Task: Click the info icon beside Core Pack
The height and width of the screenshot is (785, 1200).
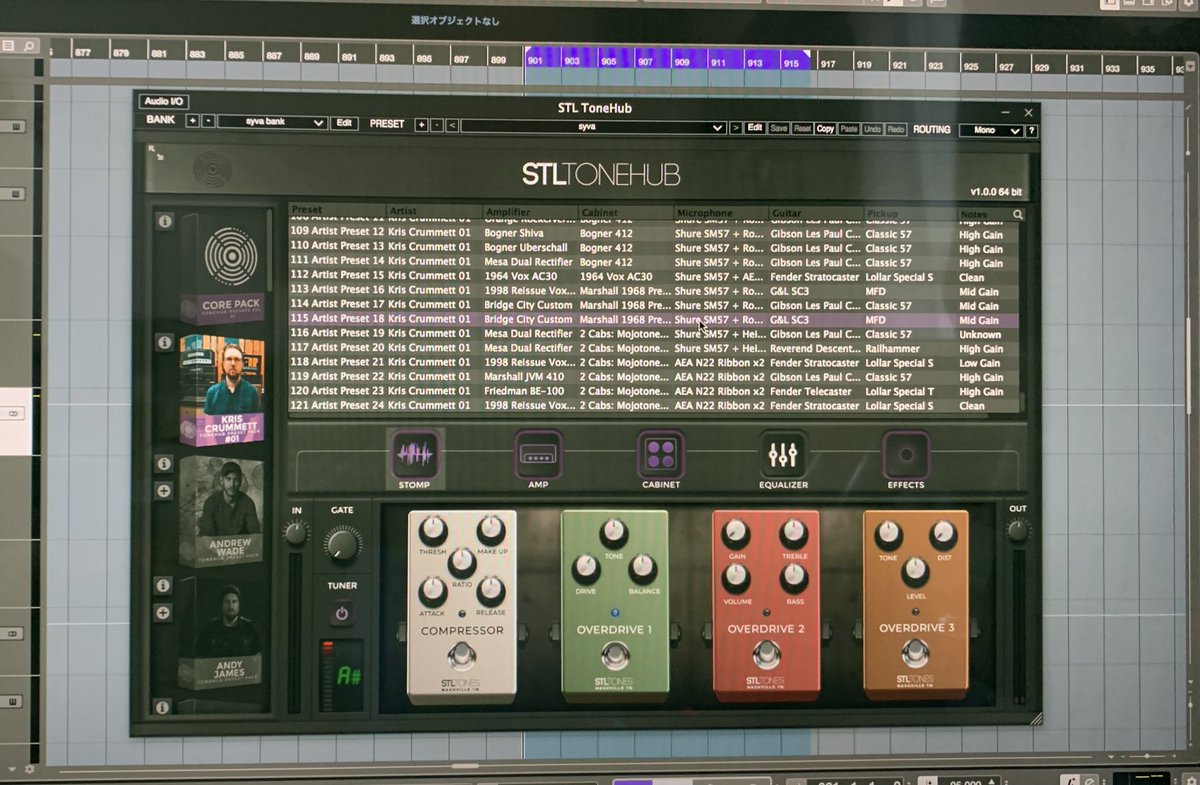Action: pyautogui.click(x=165, y=221)
